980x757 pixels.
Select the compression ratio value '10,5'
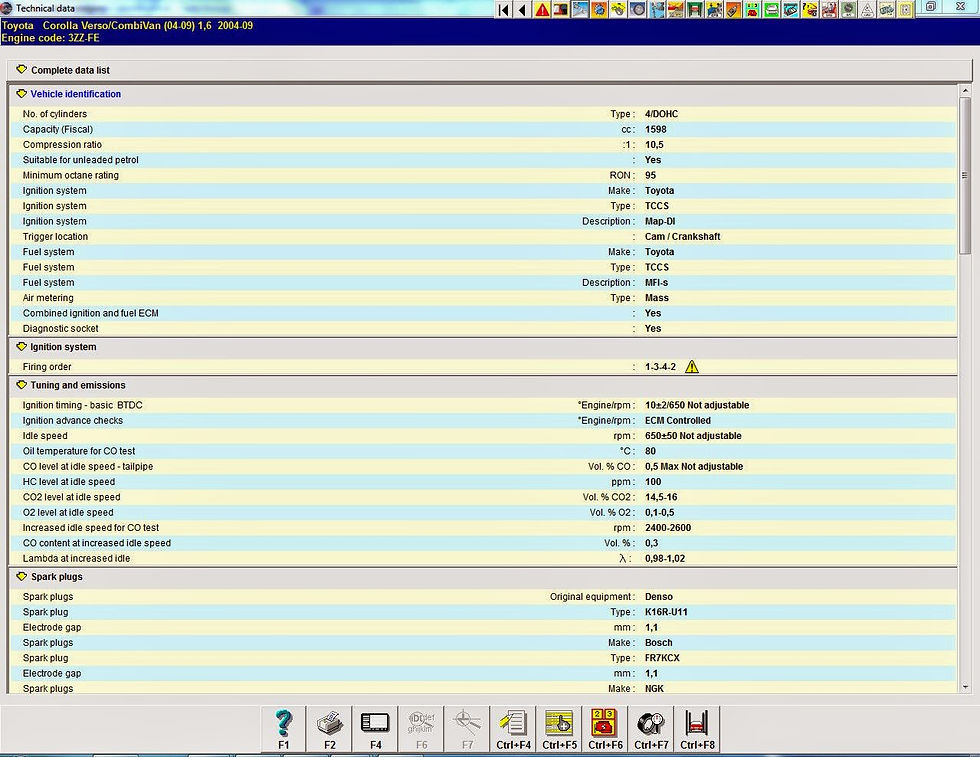[x=654, y=144]
